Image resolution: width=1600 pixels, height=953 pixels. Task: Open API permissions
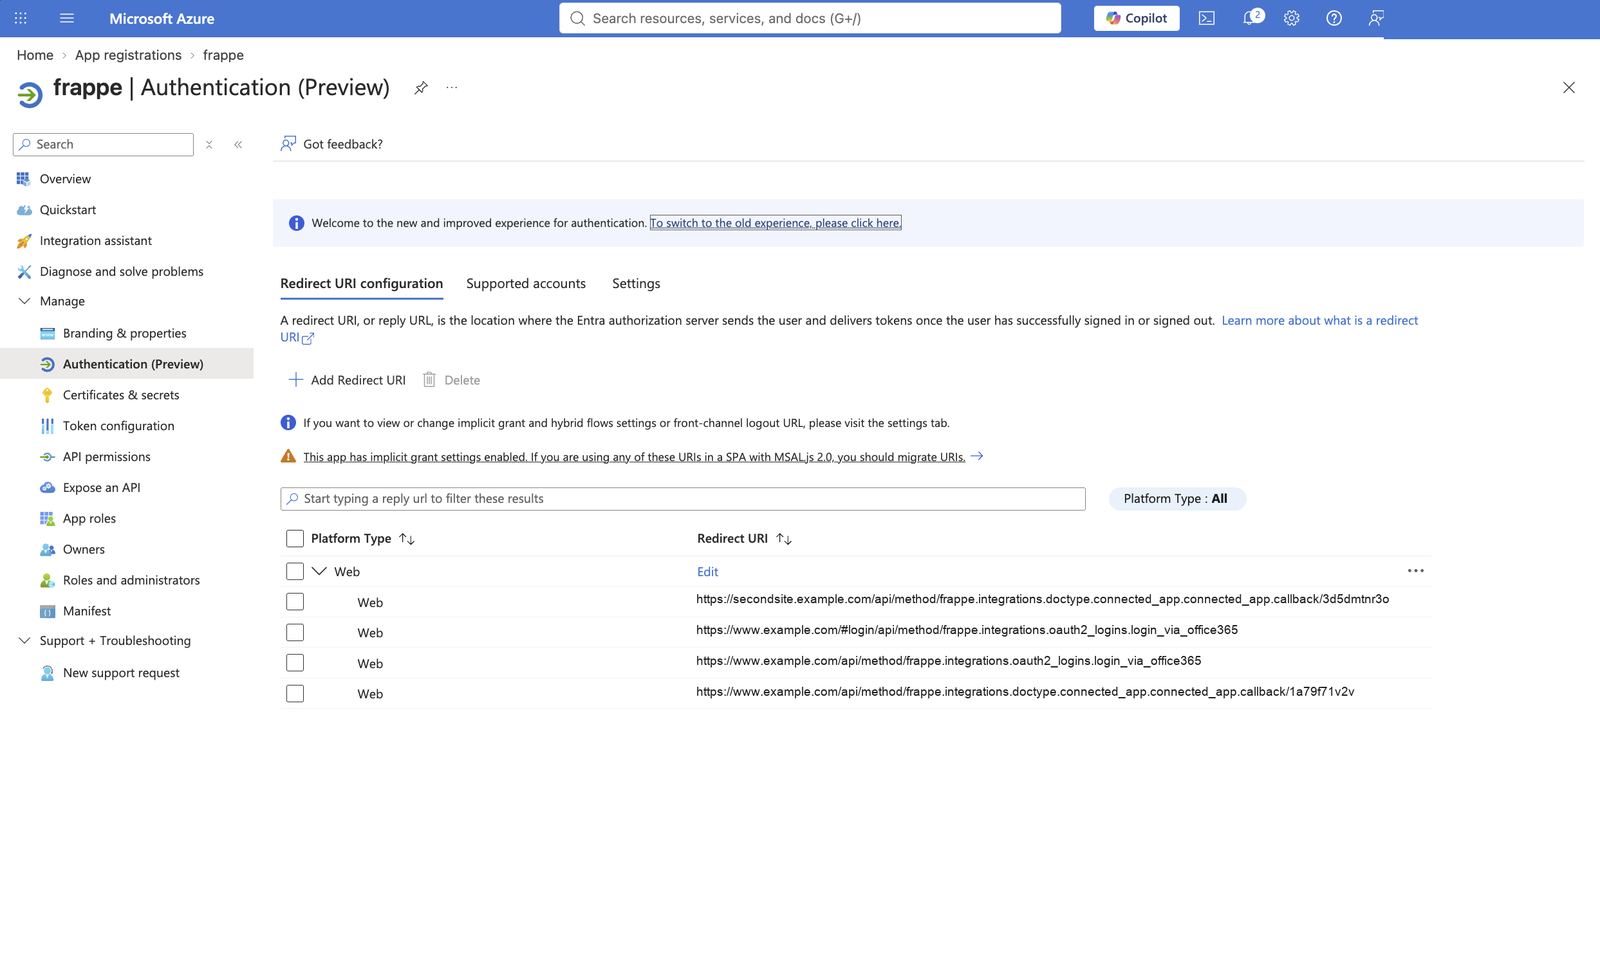coord(106,457)
